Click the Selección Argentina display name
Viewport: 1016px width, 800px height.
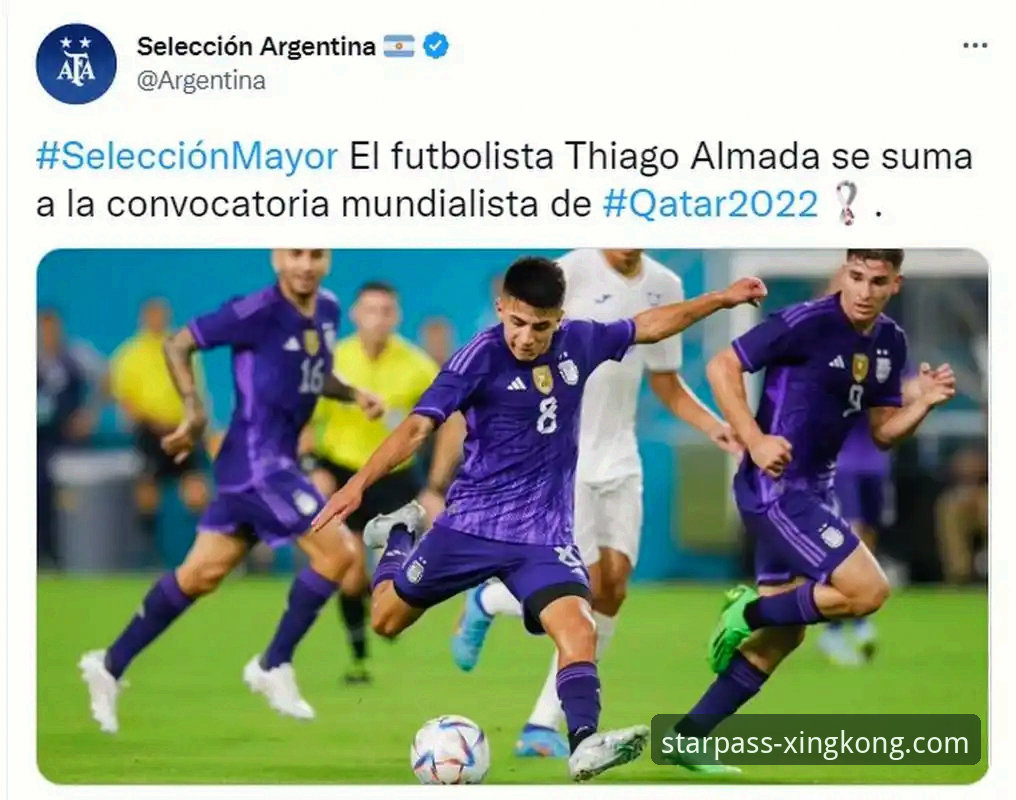pos(256,46)
